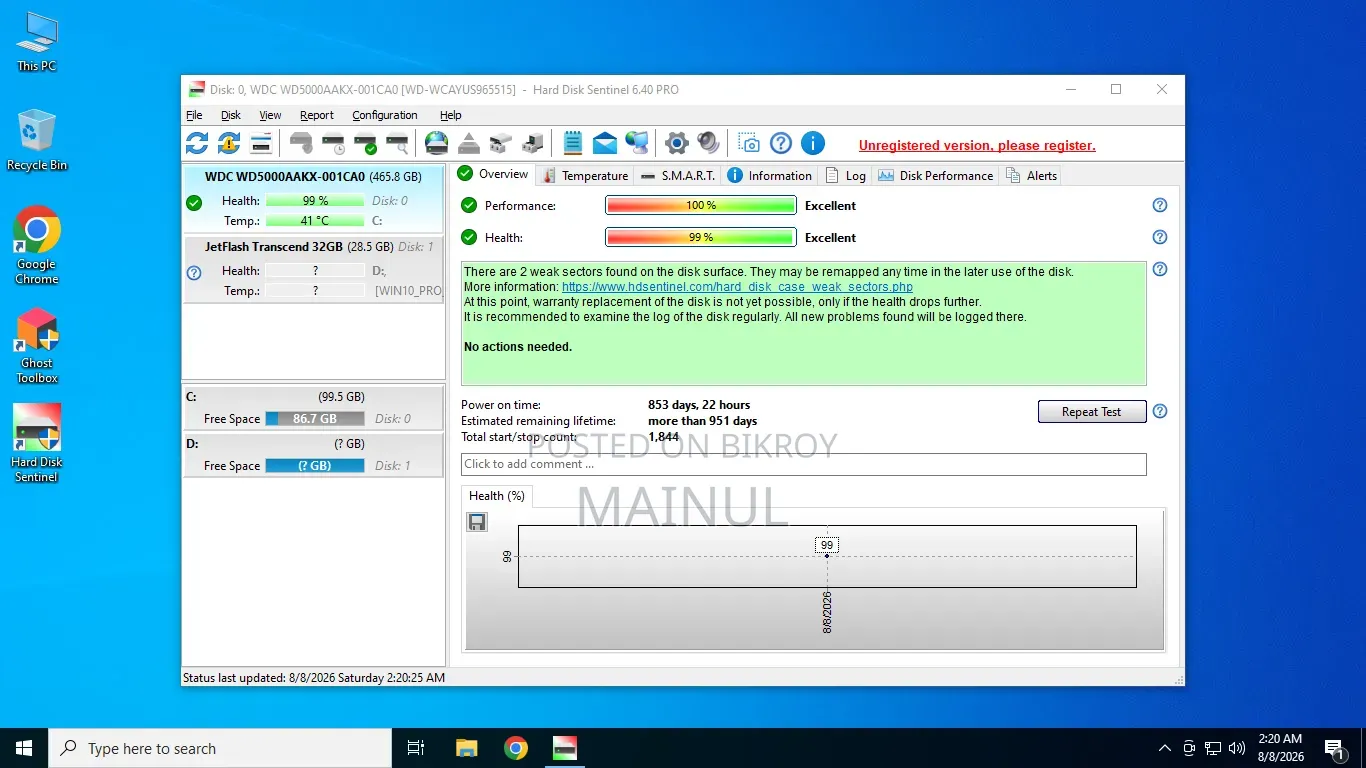Open Ghost Toolbox desktop shortcut
1366x768 pixels.
(x=37, y=346)
